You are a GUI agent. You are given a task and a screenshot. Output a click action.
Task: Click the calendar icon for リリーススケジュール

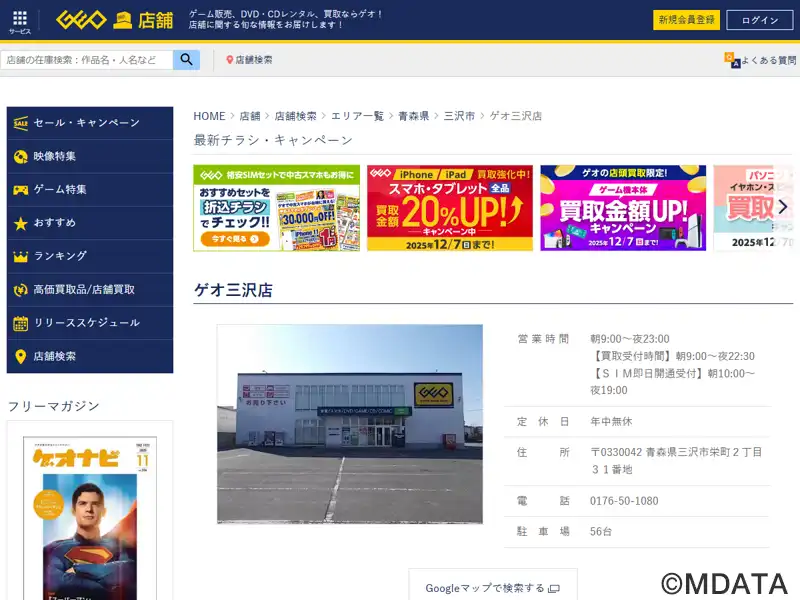point(20,323)
